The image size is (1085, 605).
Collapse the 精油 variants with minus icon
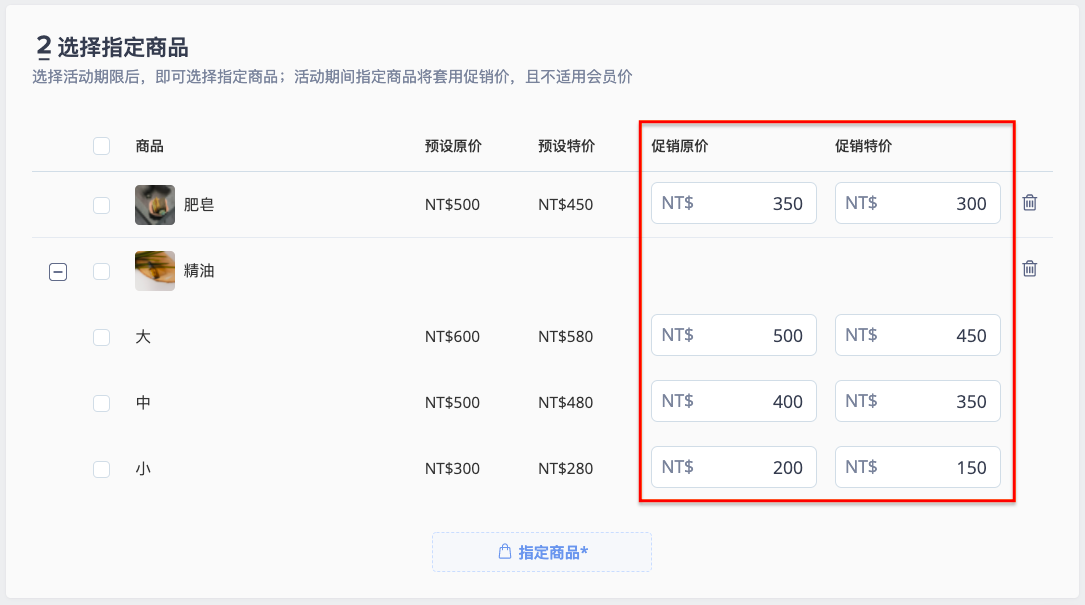pyautogui.click(x=58, y=271)
